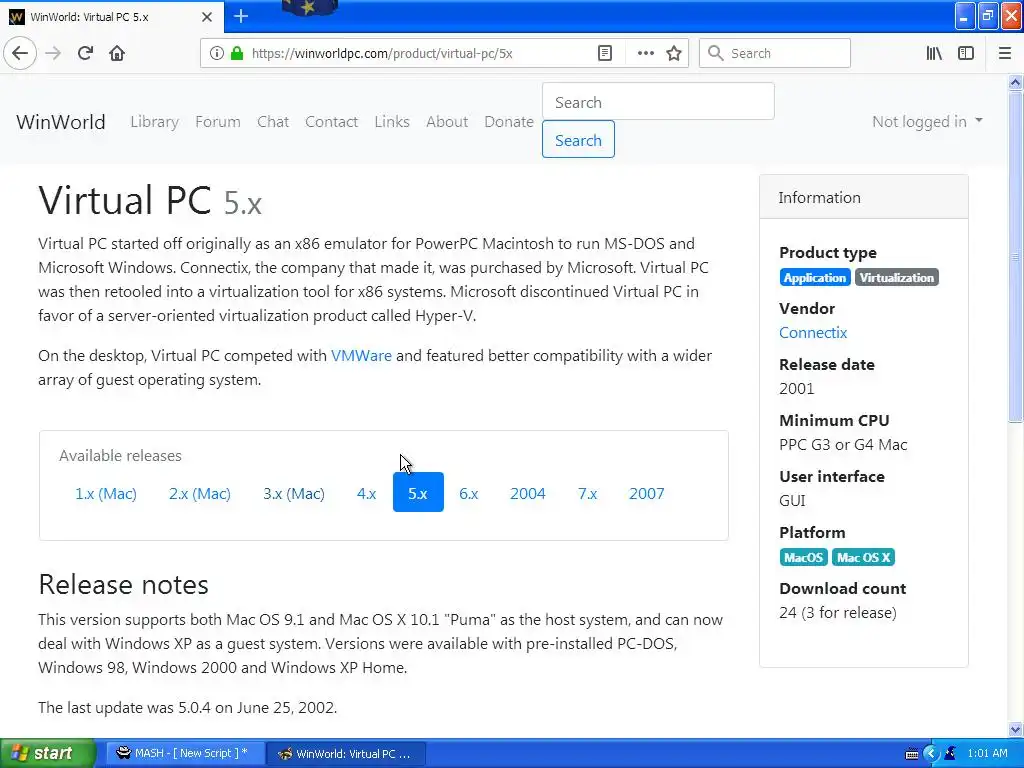This screenshot has width=1024, height=768.
Task: Open a new browser tab
Action: coord(241,16)
